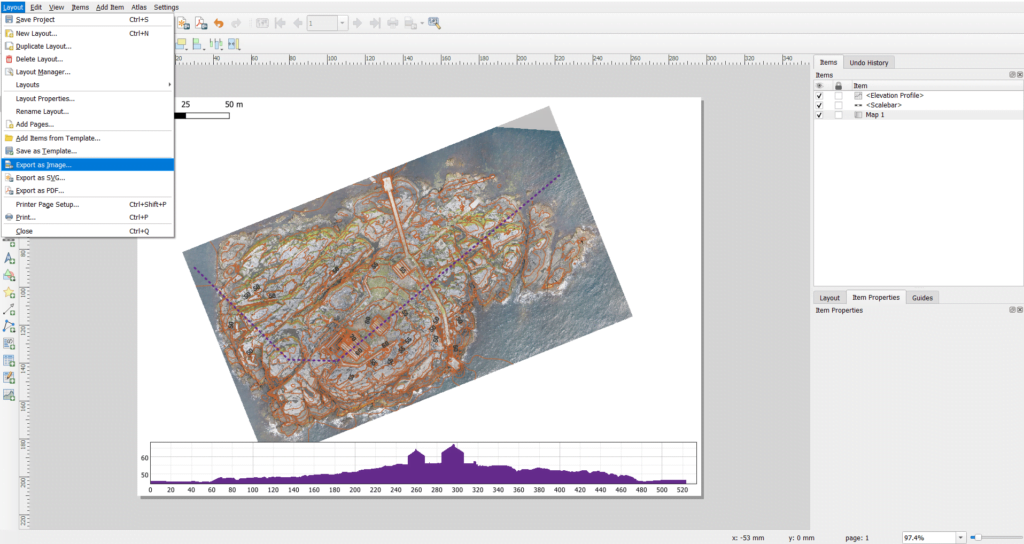Uncheck visibility of Map 1 item
This screenshot has width=1024, height=544.
820,115
